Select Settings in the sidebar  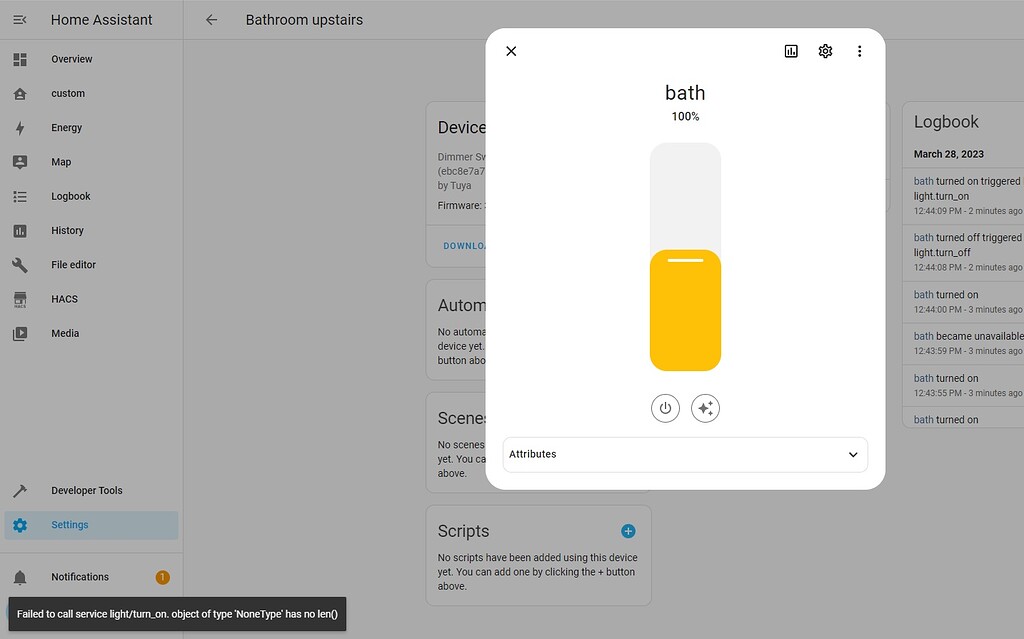click(70, 524)
